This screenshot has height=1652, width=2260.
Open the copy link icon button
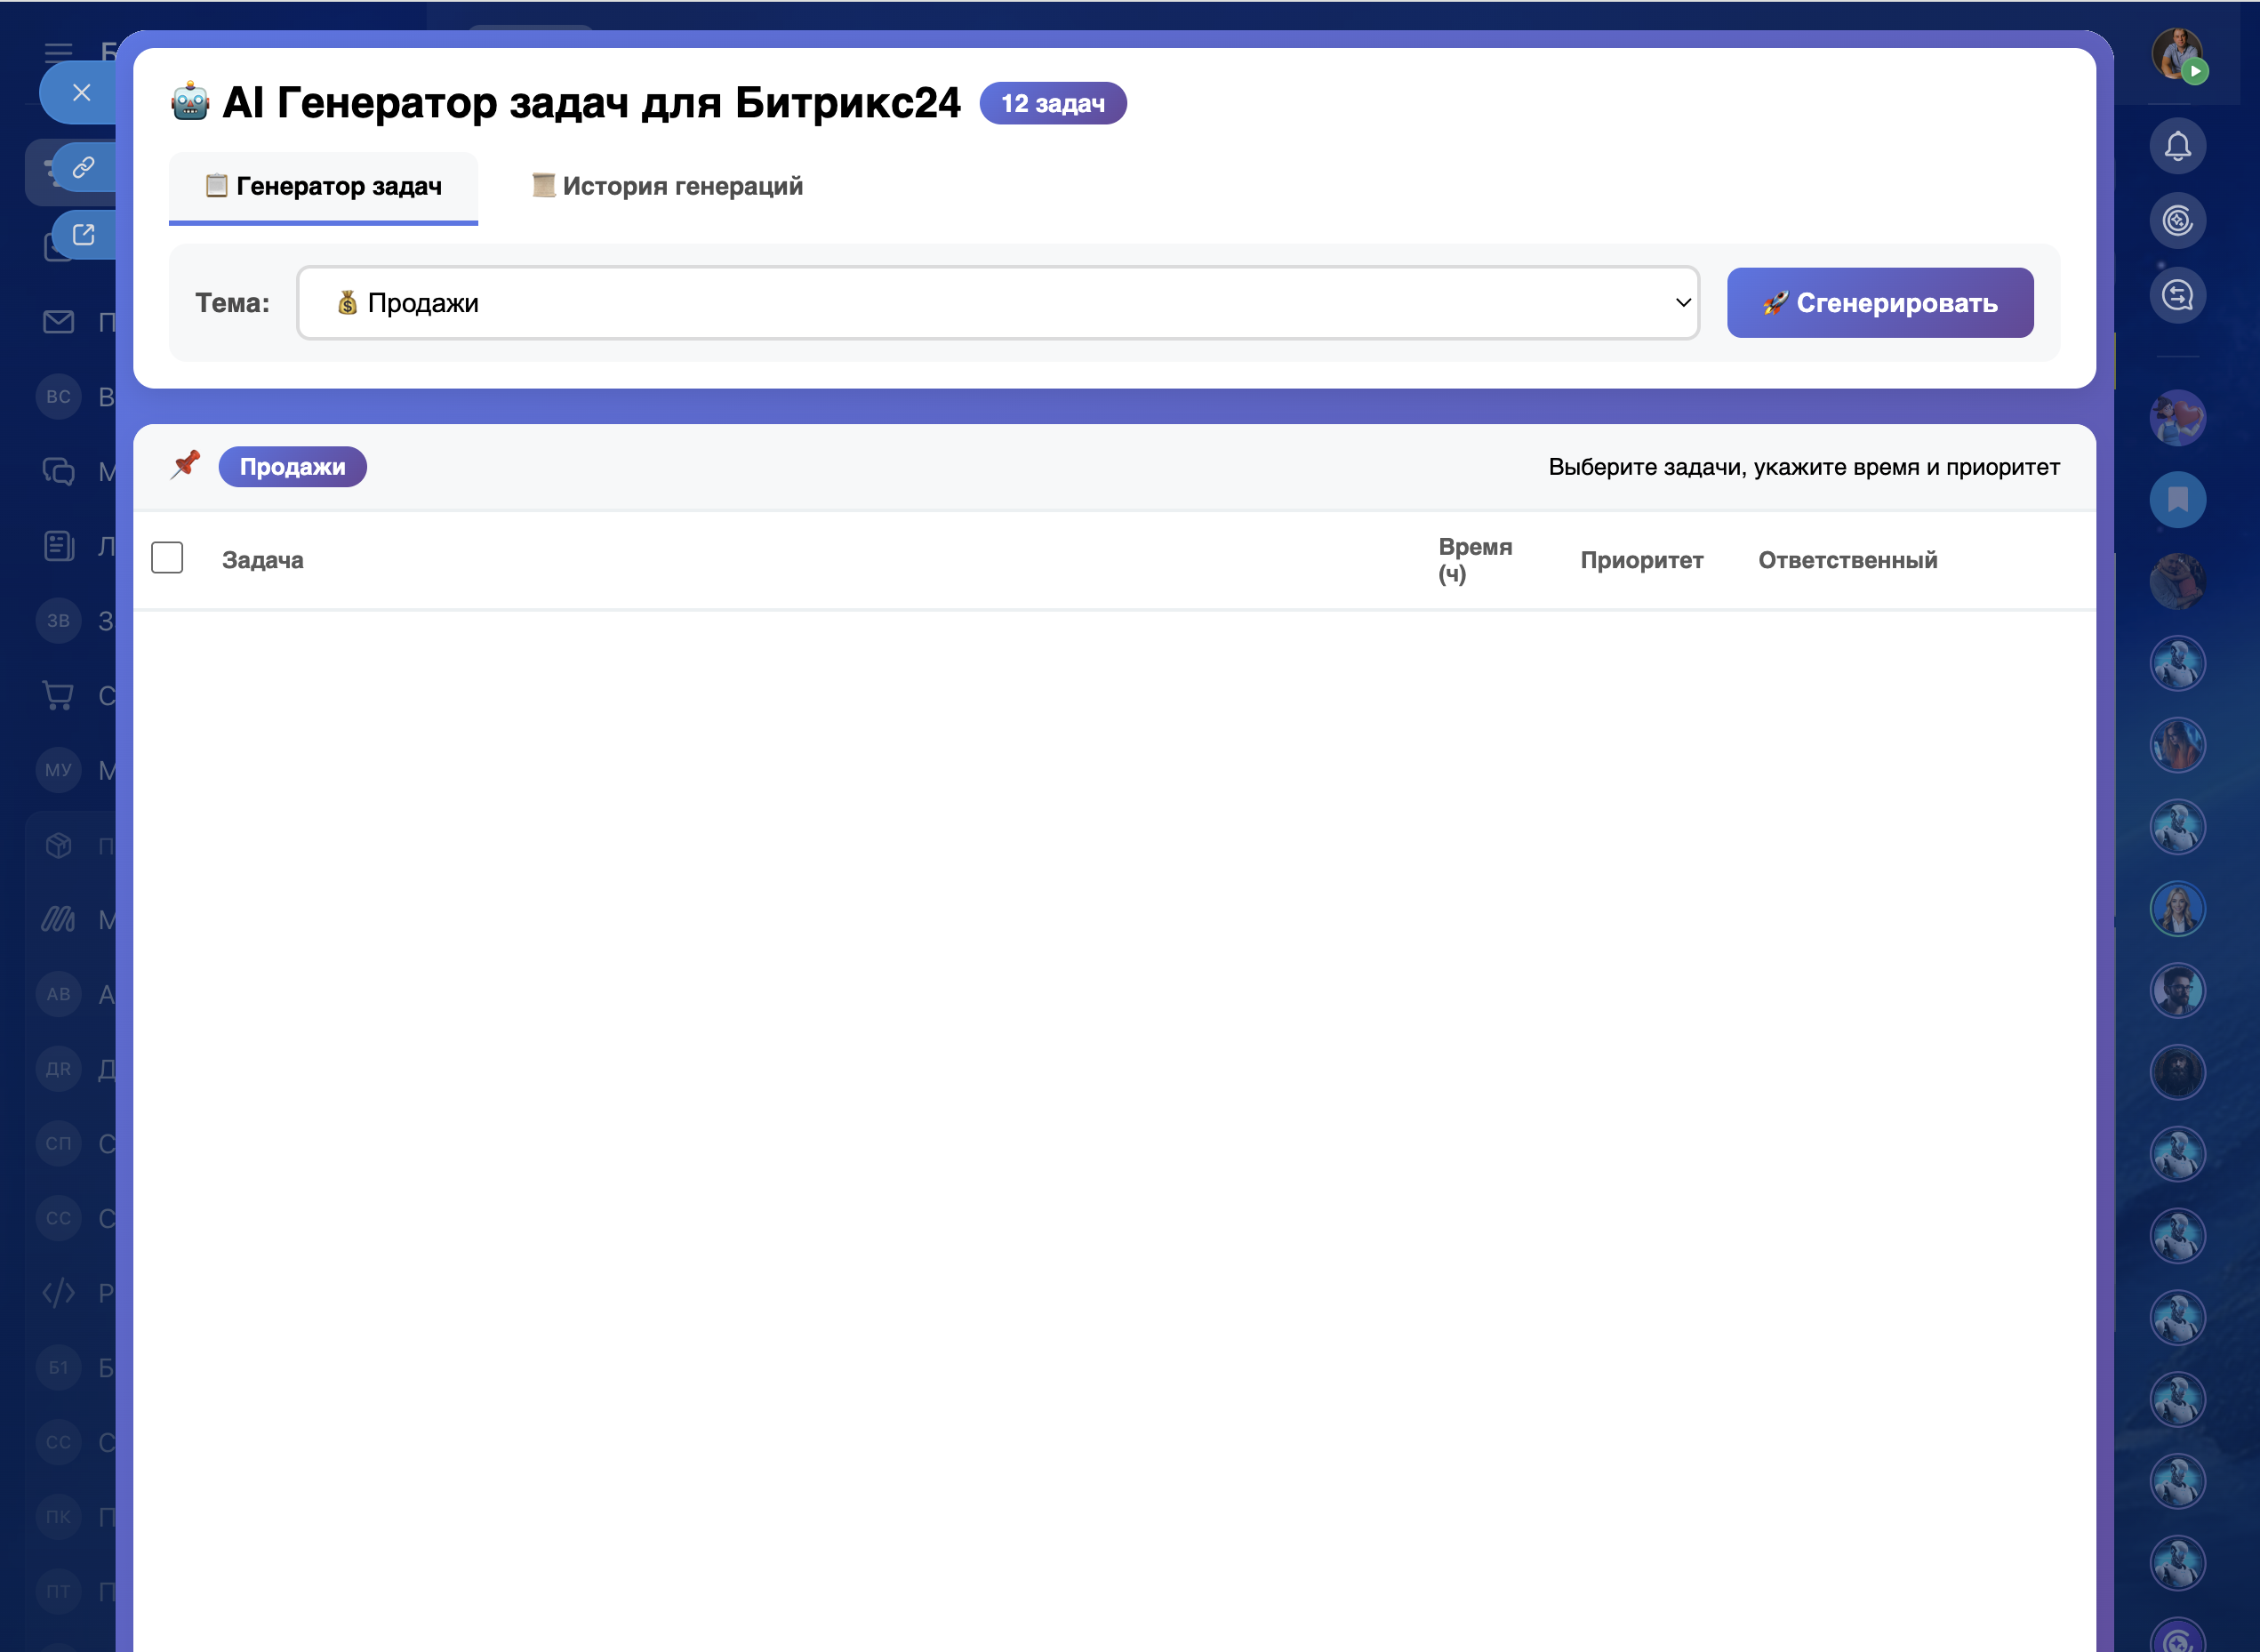point(84,167)
